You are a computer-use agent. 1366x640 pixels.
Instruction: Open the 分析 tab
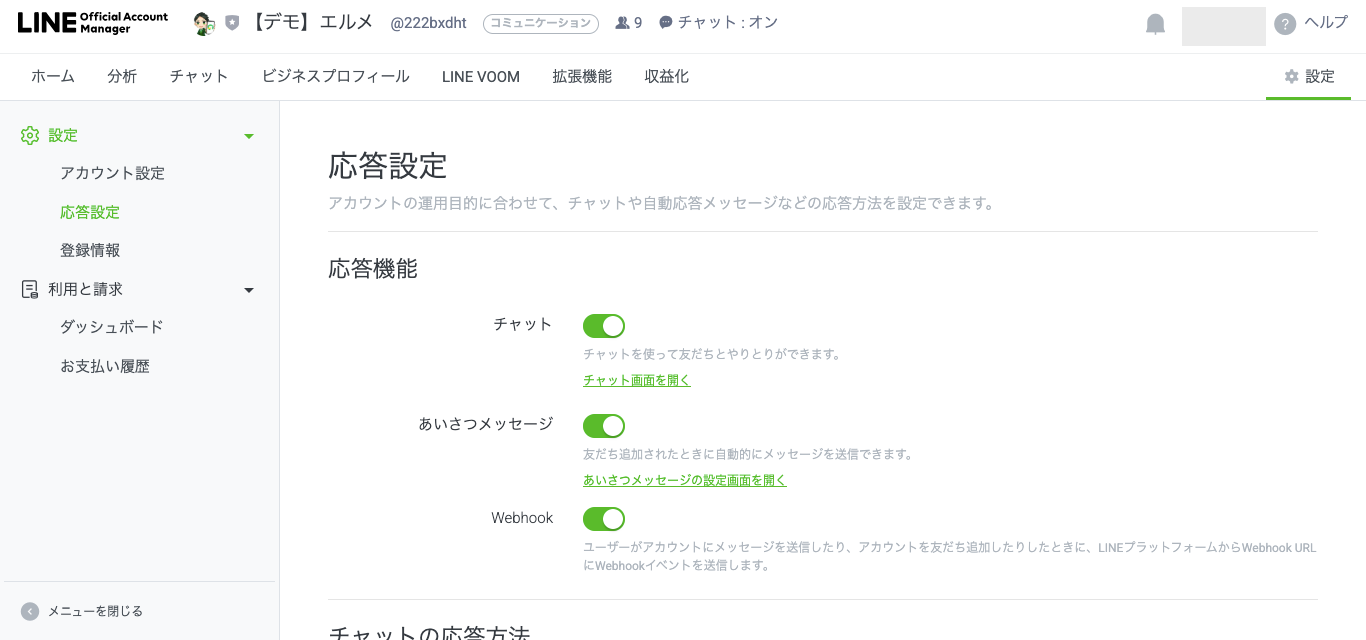point(122,77)
